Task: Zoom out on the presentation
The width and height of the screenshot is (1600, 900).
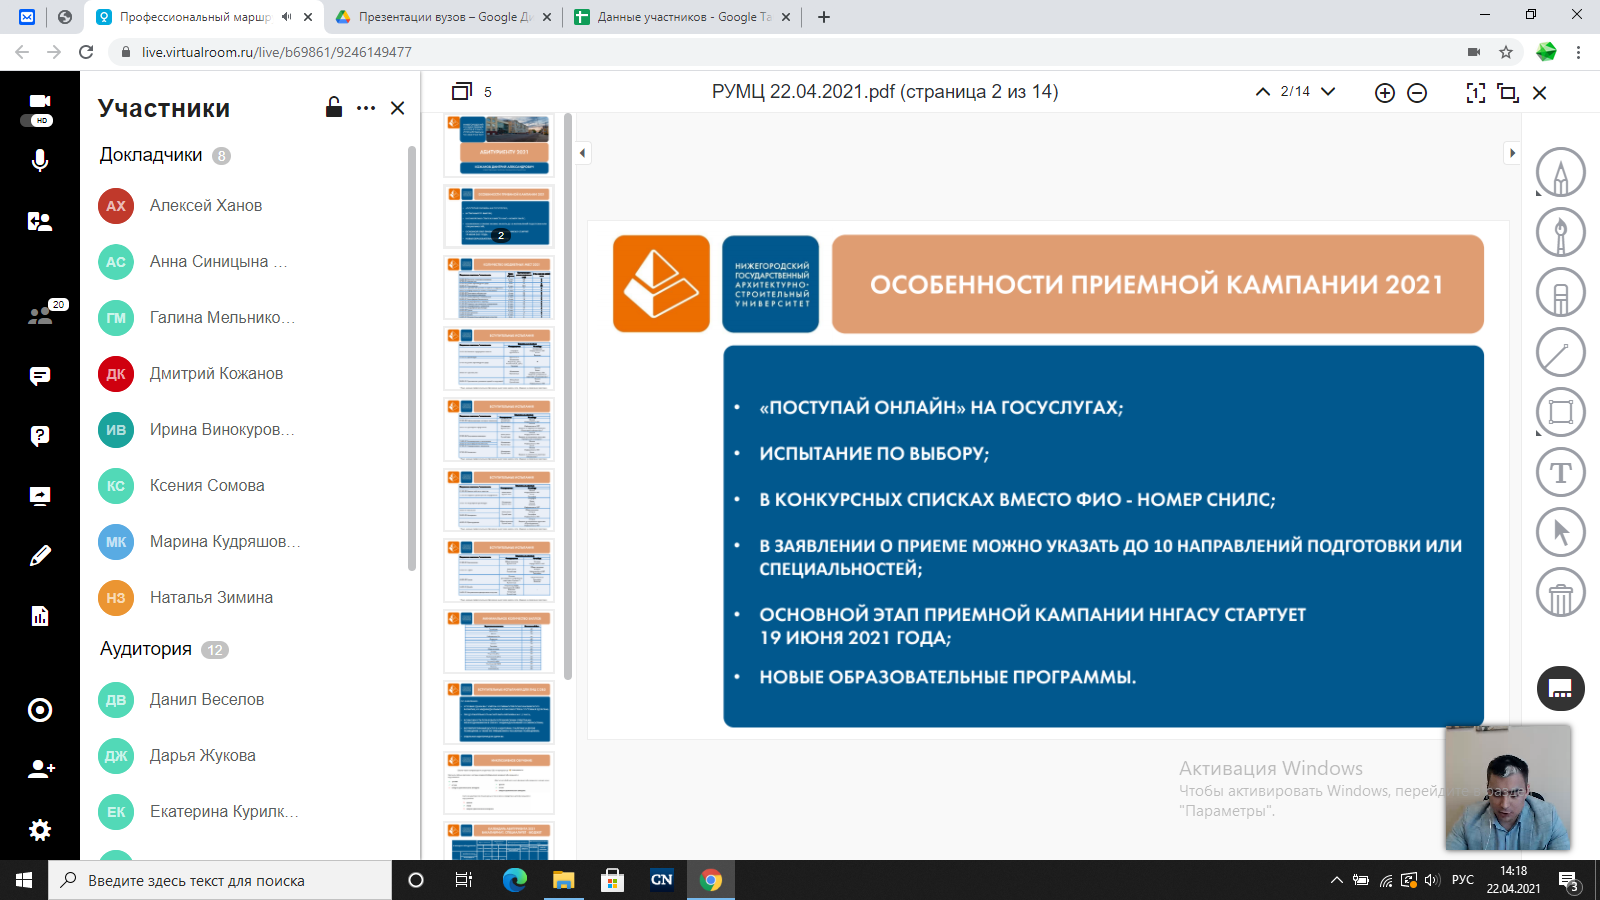Action: click(x=1417, y=93)
